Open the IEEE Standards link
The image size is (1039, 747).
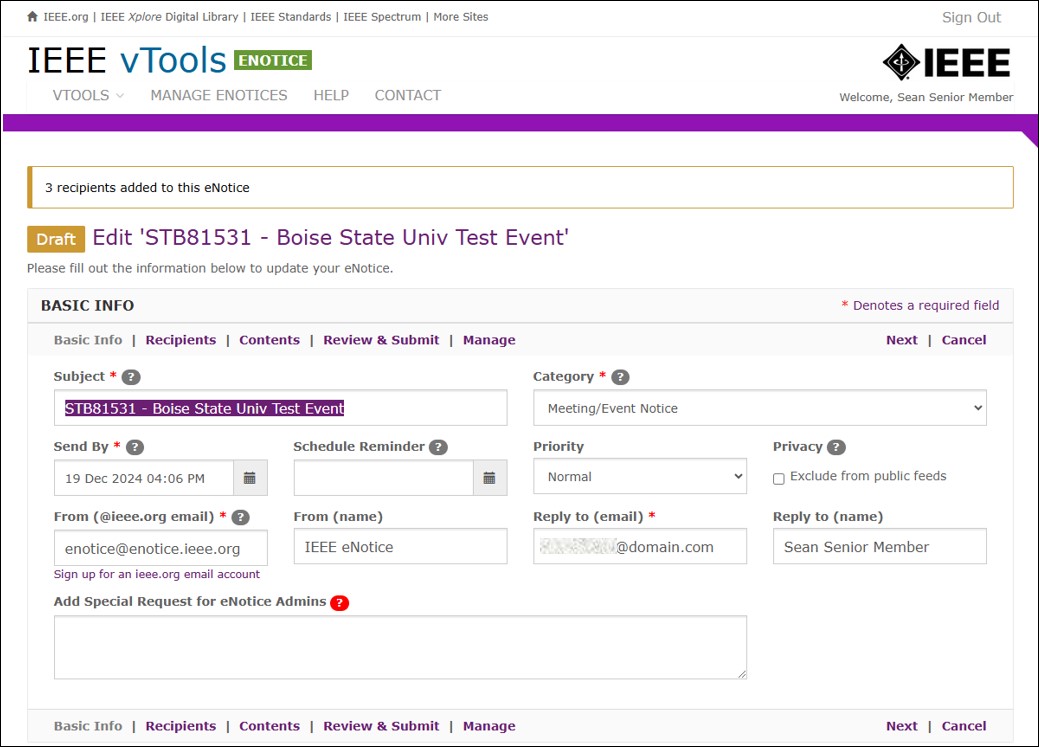[291, 17]
